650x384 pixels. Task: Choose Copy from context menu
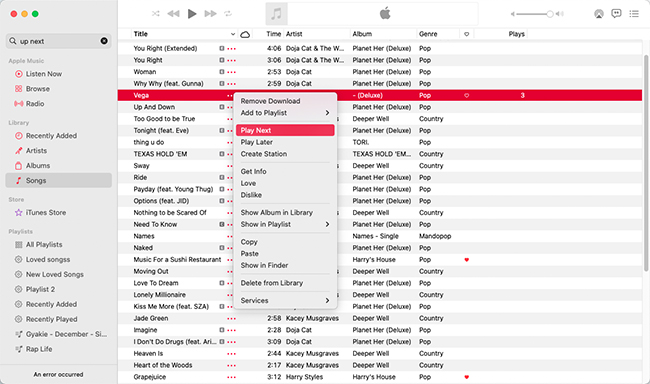tap(285, 242)
